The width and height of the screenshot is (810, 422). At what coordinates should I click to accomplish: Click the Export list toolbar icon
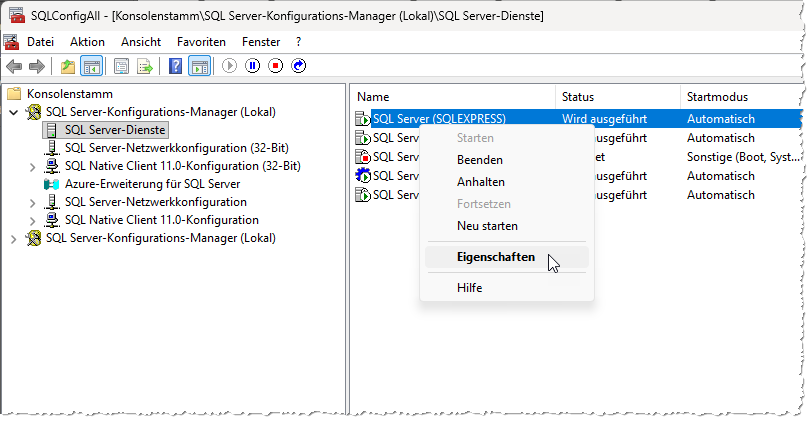[145, 66]
